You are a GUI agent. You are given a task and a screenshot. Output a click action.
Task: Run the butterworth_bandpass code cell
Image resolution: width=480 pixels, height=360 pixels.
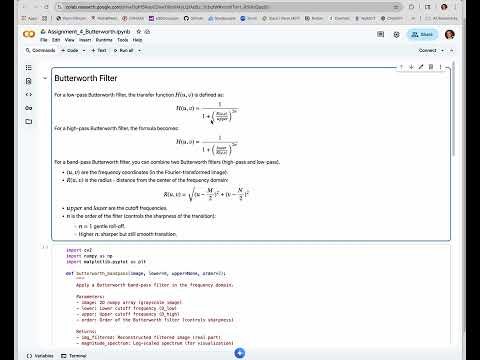tap(45, 247)
